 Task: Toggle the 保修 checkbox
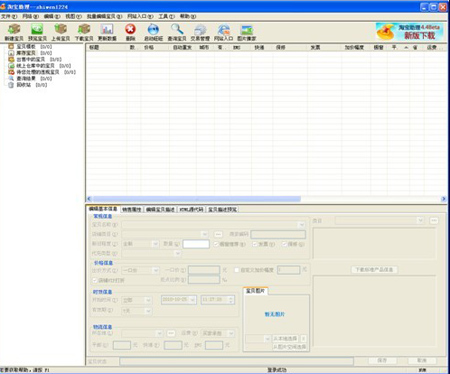coord(284,244)
